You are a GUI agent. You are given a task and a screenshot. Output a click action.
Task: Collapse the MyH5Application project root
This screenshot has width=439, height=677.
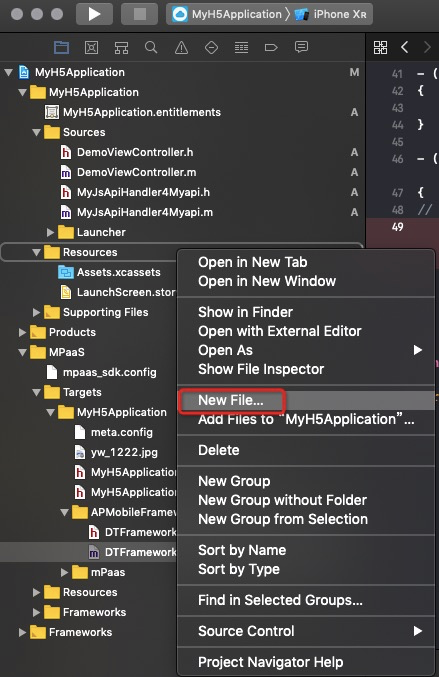coord(9,72)
